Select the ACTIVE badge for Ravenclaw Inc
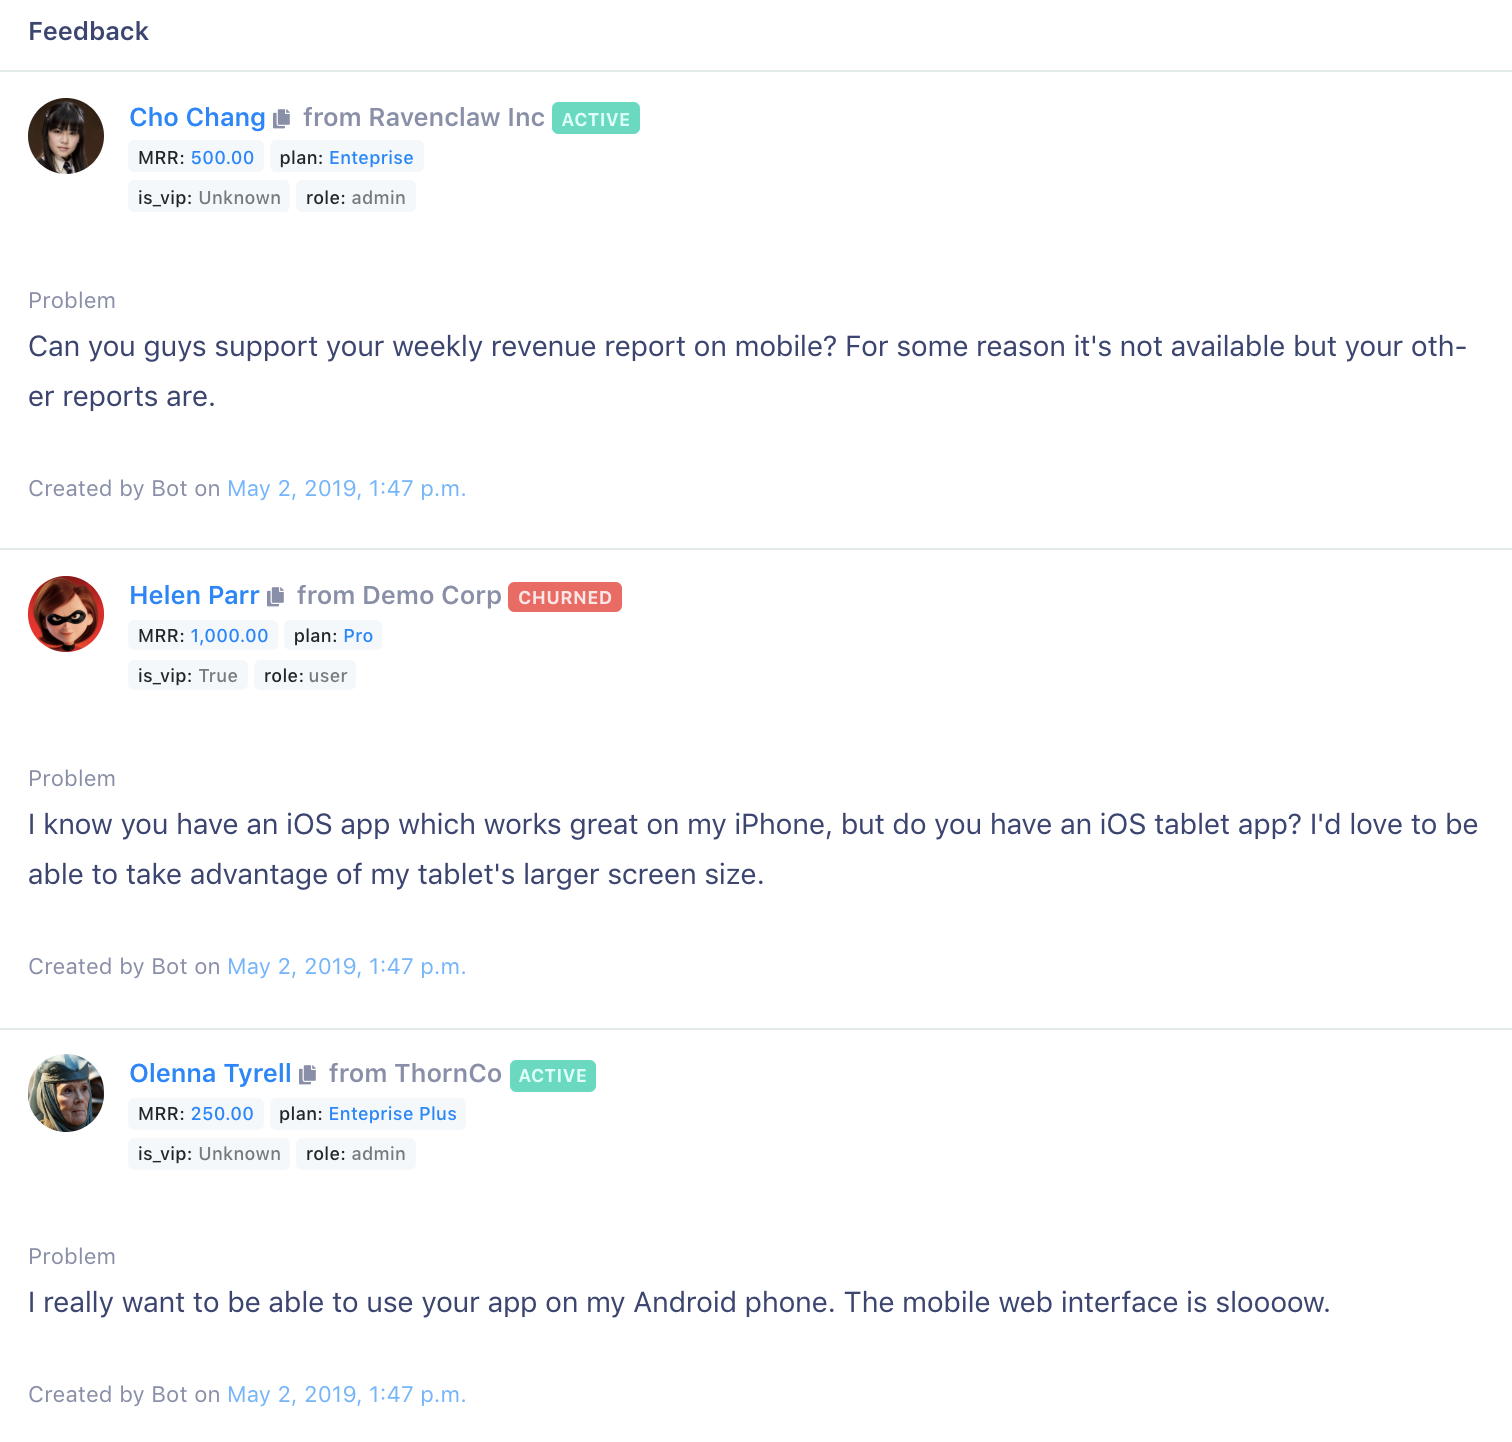Image resolution: width=1512 pixels, height=1442 pixels. (x=596, y=119)
